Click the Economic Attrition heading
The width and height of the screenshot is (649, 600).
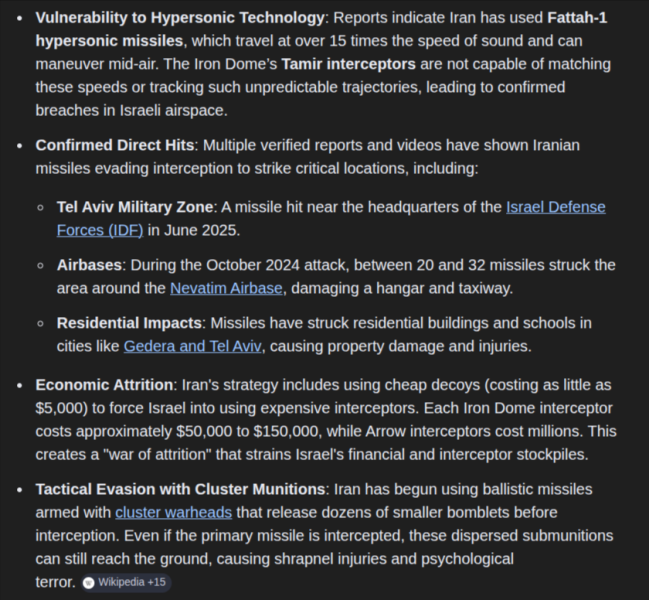[104, 385]
